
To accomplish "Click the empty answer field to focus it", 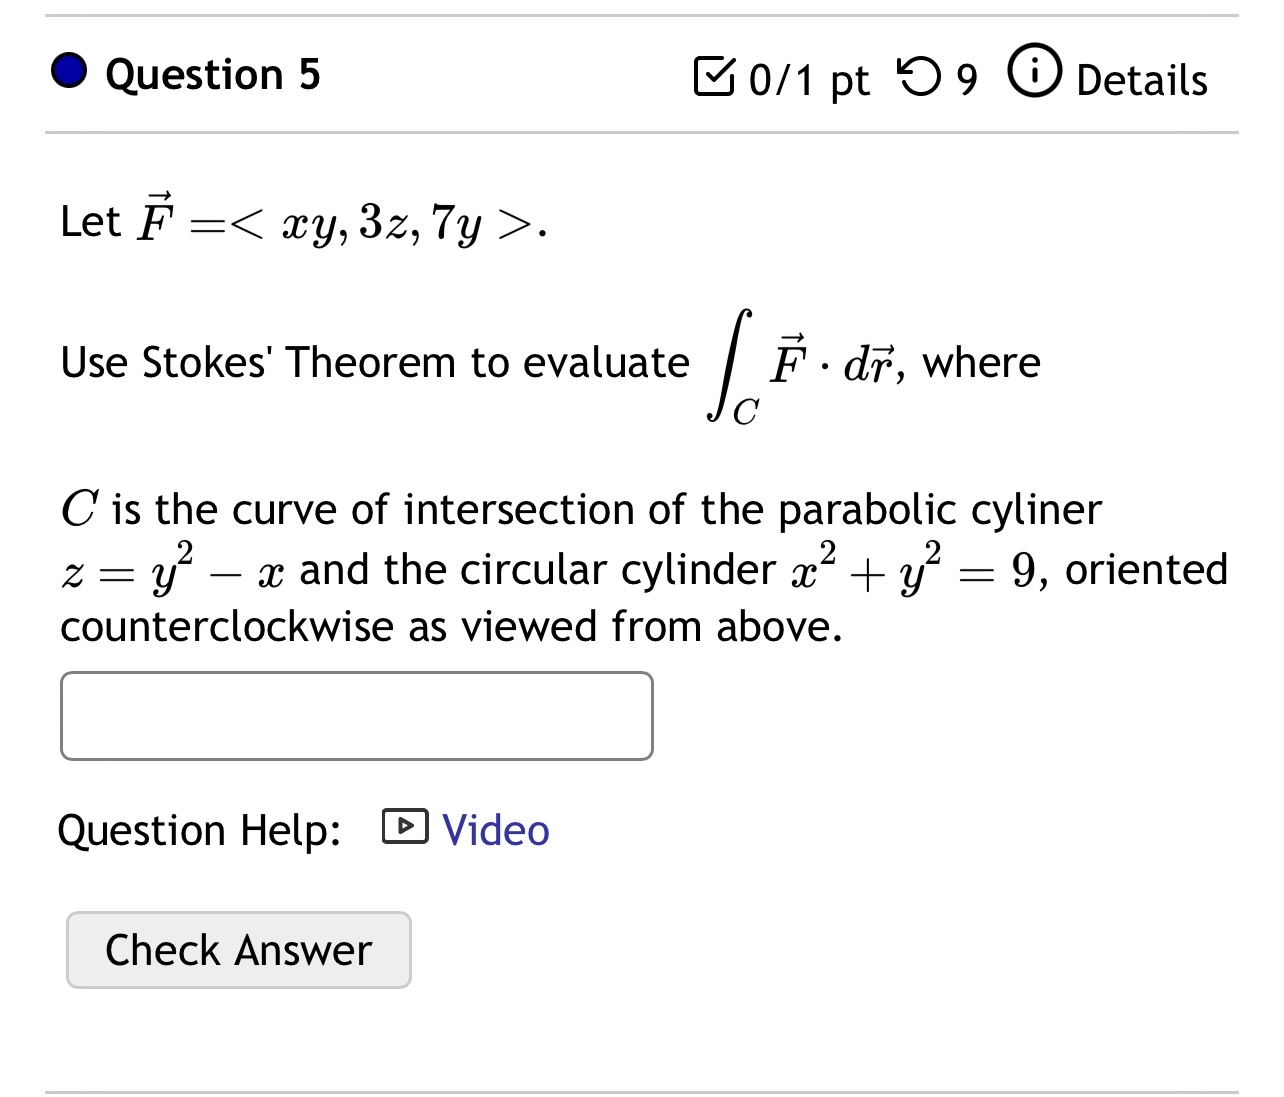I will (356, 716).
